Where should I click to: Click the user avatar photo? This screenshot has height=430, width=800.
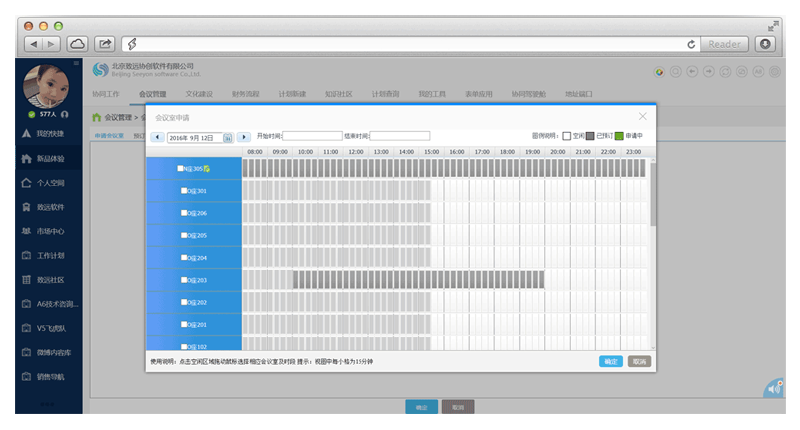point(44,84)
